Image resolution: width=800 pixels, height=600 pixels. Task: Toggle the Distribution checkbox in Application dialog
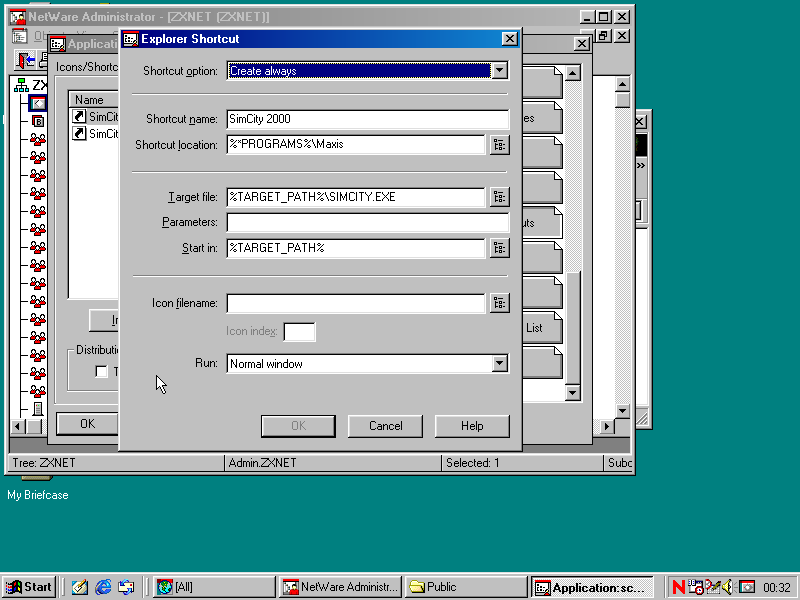click(x=102, y=371)
